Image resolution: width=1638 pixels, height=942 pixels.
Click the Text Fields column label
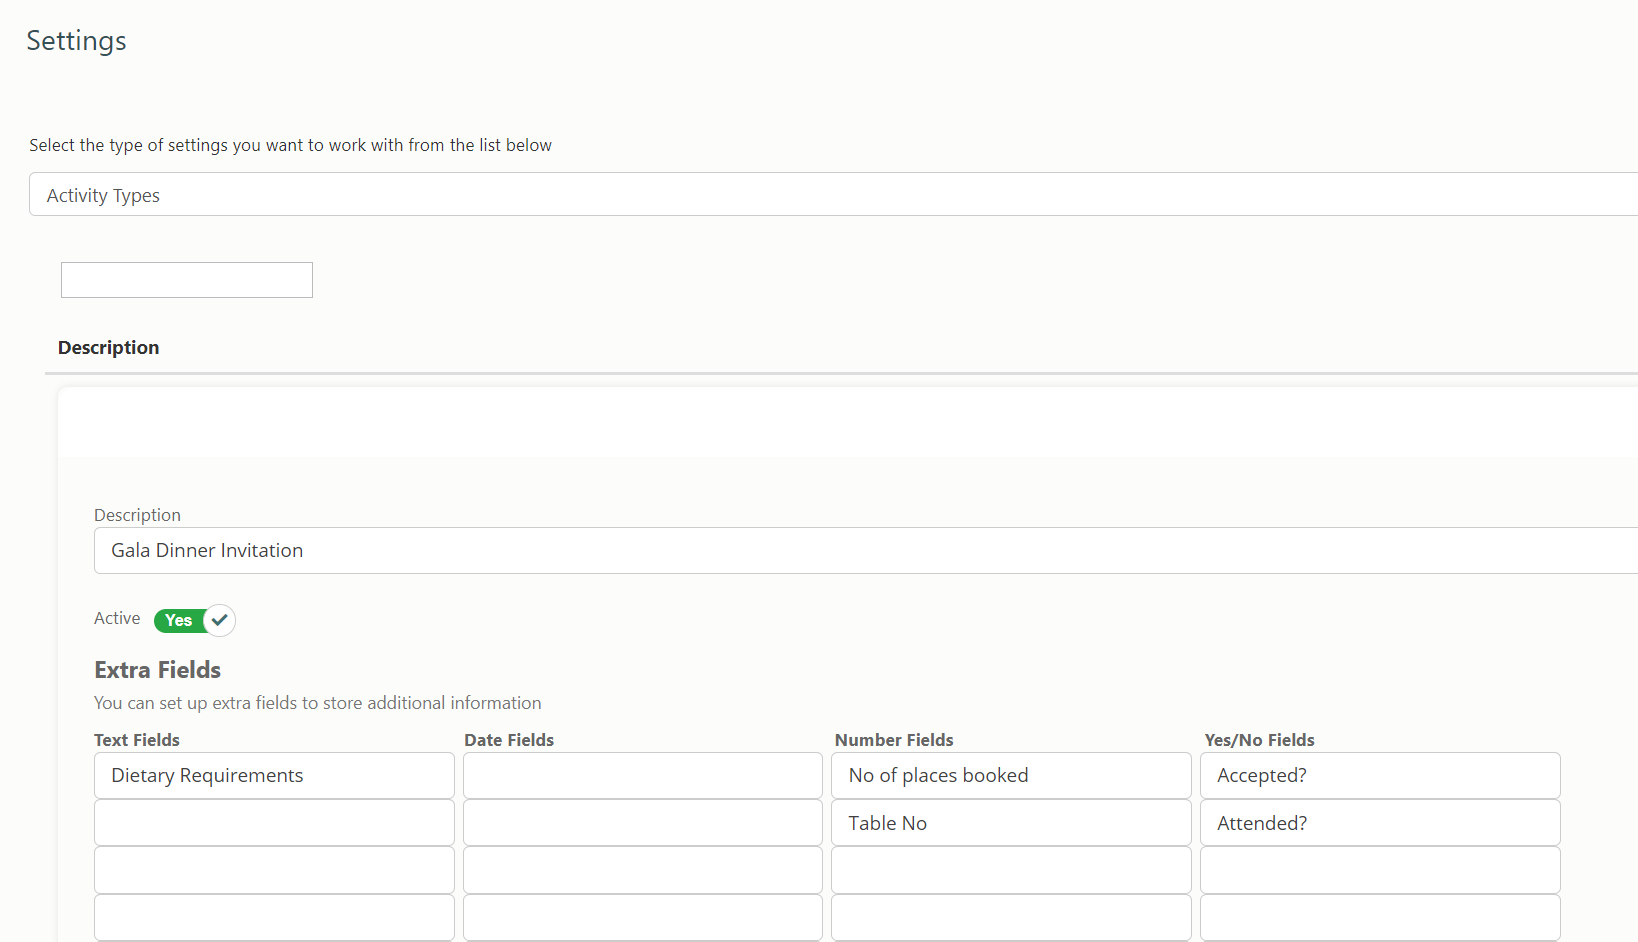pos(137,740)
